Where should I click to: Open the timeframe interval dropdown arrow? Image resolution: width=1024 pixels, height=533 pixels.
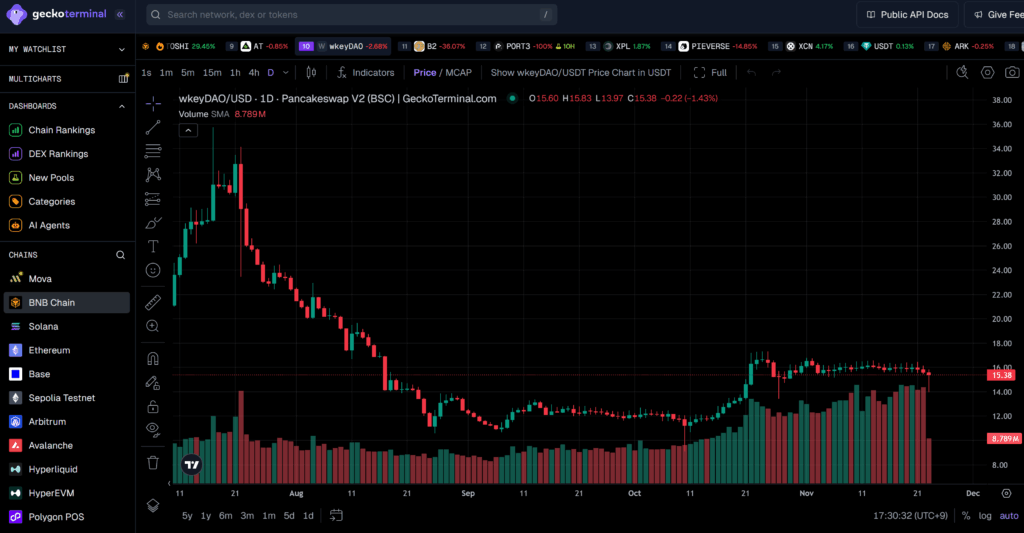point(285,72)
